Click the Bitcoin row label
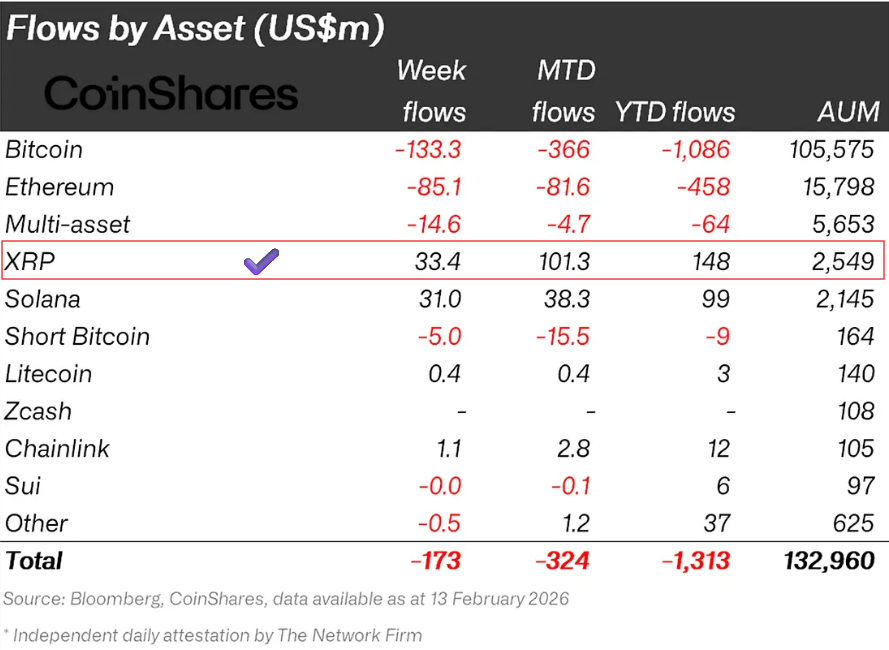Viewport: 889px width, 650px height. pos(44,150)
